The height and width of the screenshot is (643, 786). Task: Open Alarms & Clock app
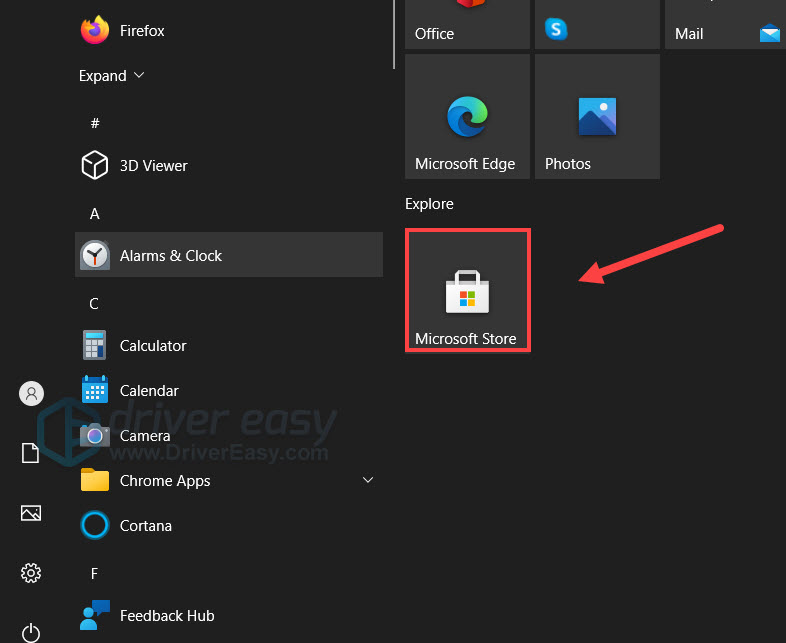click(x=170, y=256)
